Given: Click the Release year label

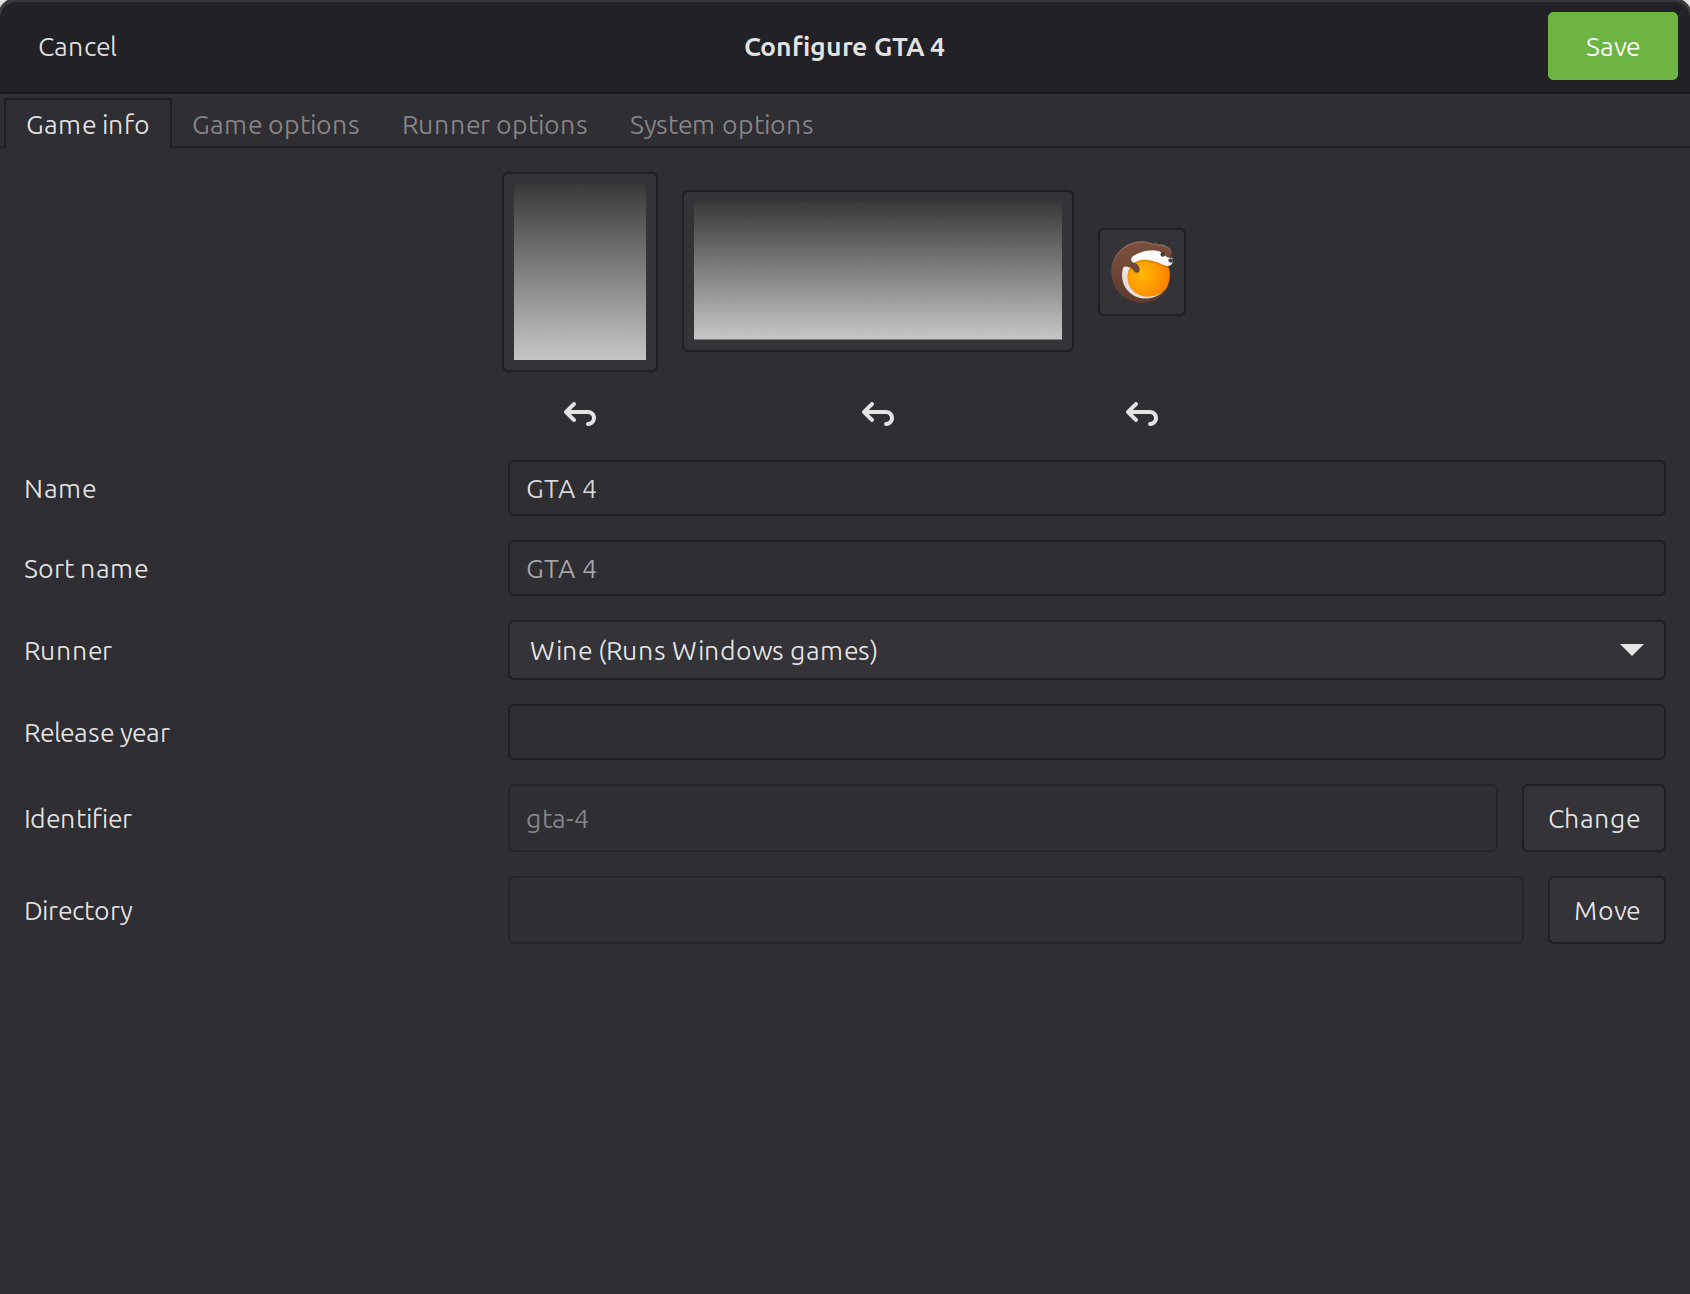Looking at the screenshot, I should click(97, 733).
